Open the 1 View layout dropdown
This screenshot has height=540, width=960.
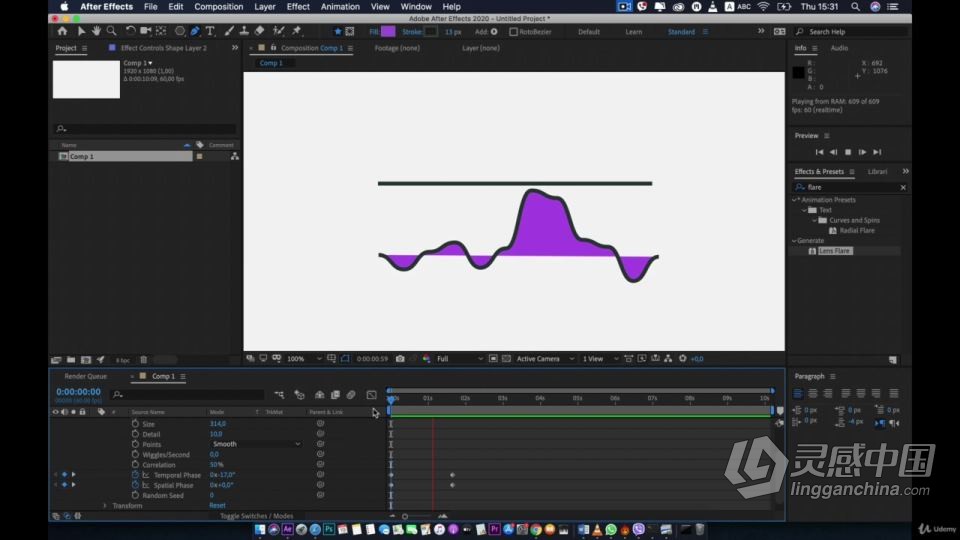tap(600, 359)
